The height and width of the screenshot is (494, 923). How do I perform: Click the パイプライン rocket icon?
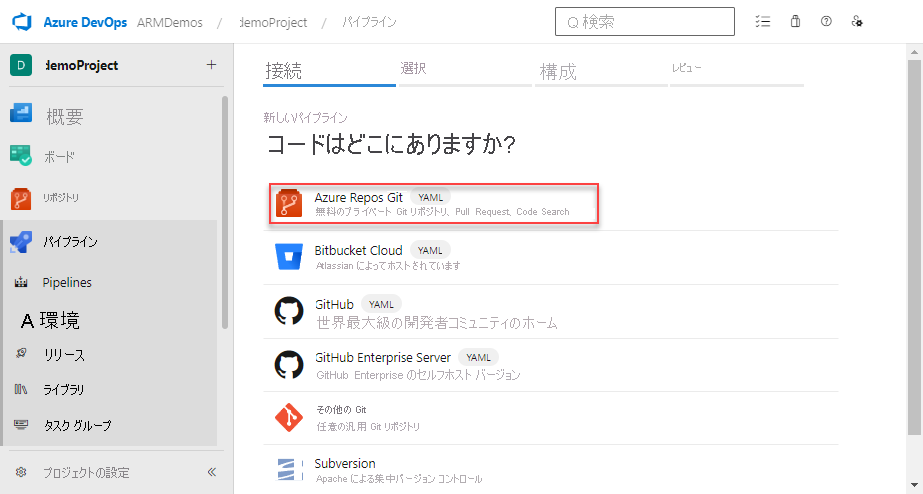21,242
